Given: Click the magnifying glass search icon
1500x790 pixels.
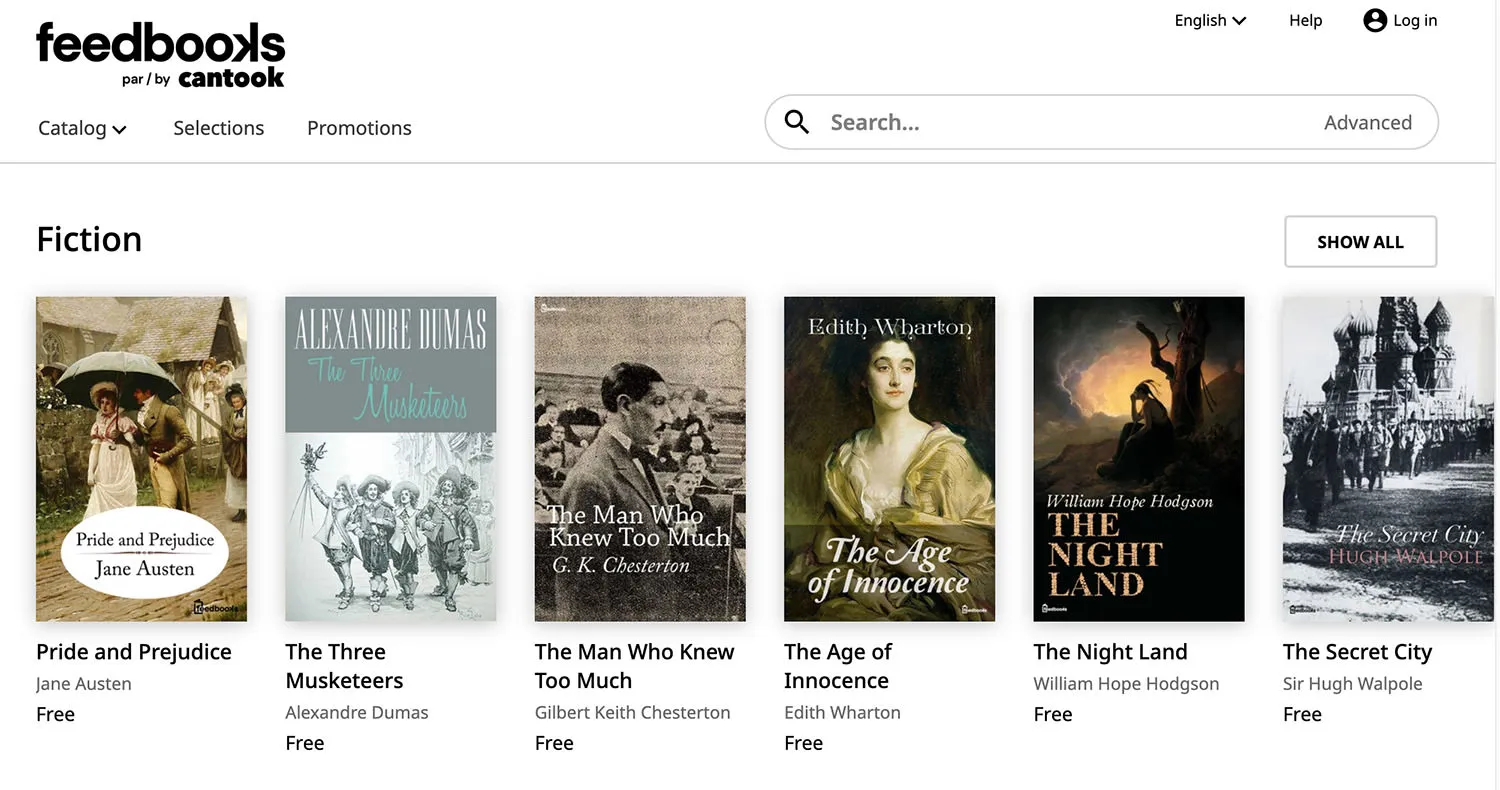Looking at the screenshot, I should [796, 122].
